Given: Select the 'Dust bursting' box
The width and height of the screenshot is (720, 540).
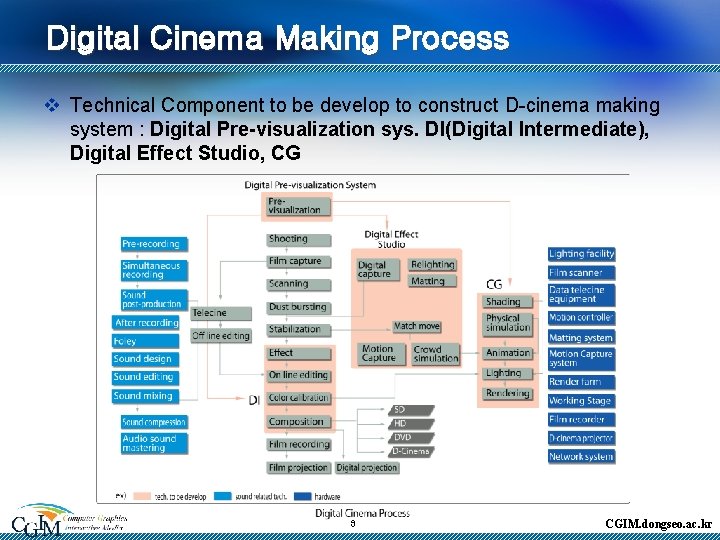Looking at the screenshot, I should pos(298,307).
